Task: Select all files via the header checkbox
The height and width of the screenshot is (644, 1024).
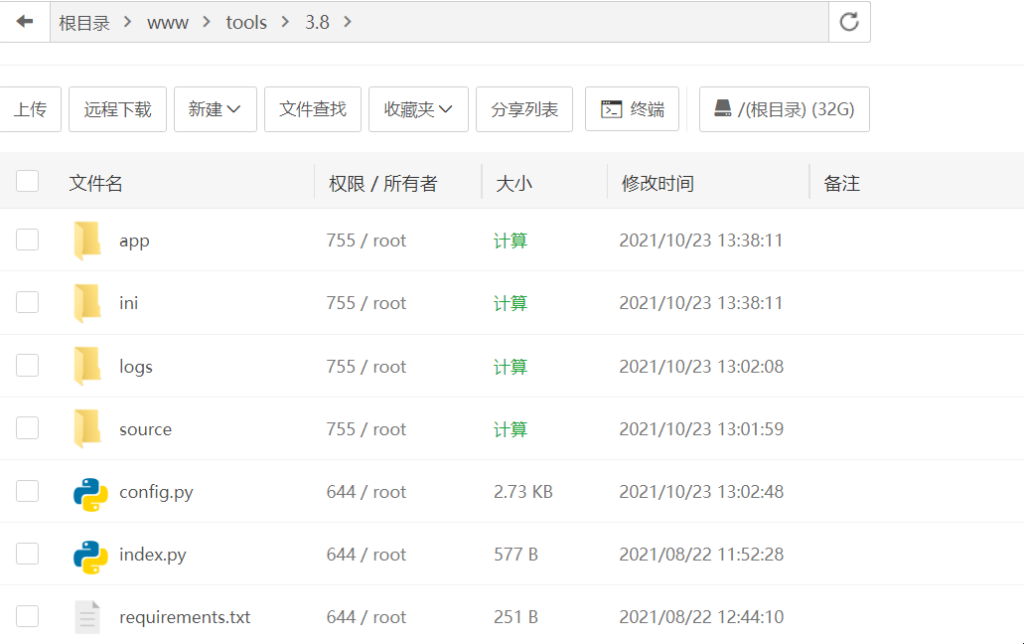Action: [27, 181]
